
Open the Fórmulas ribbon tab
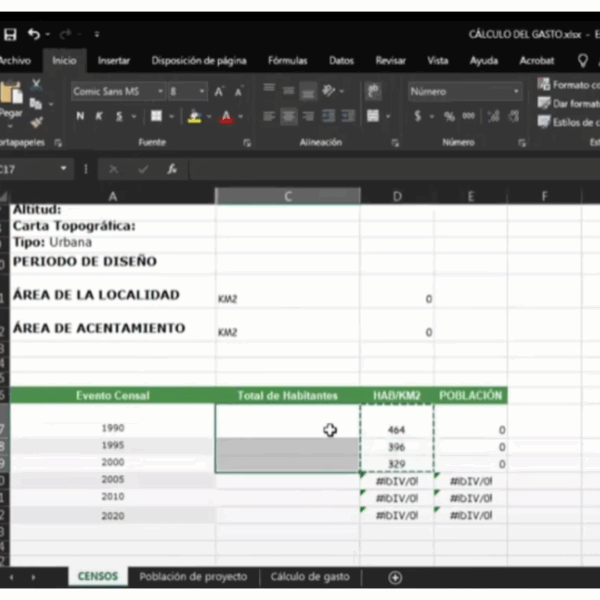[x=287, y=60]
